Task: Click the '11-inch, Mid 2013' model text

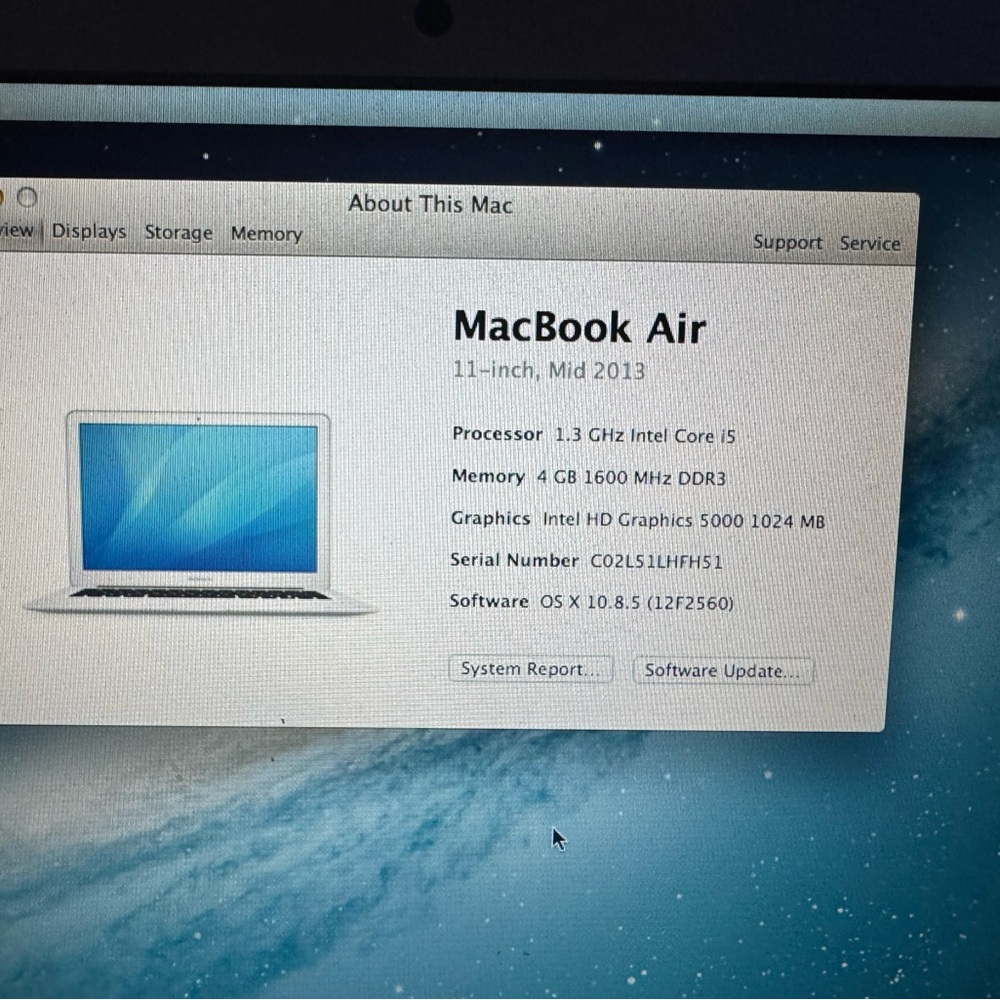Action: (x=548, y=371)
